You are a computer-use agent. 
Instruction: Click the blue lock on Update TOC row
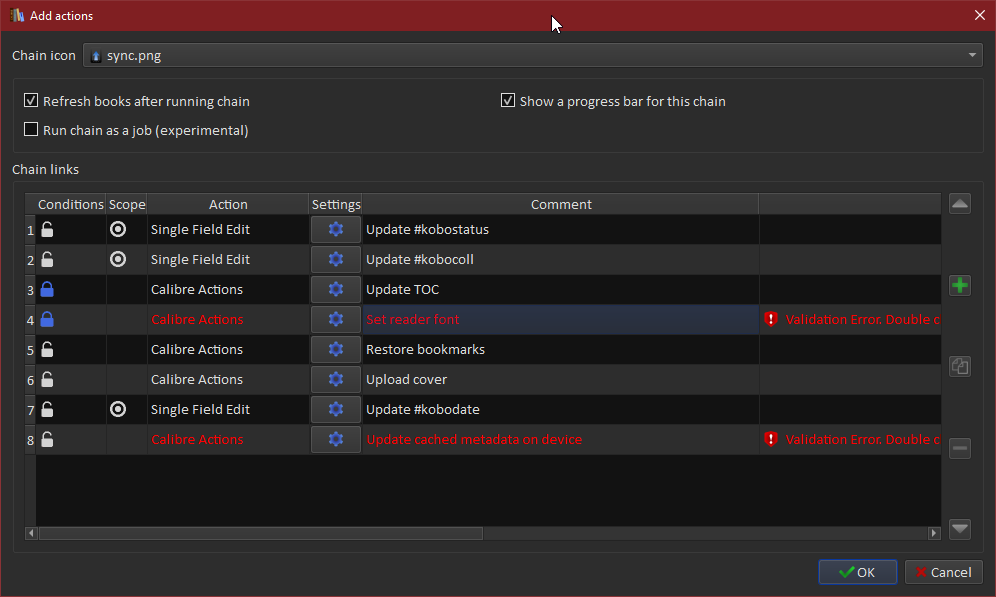(x=47, y=290)
